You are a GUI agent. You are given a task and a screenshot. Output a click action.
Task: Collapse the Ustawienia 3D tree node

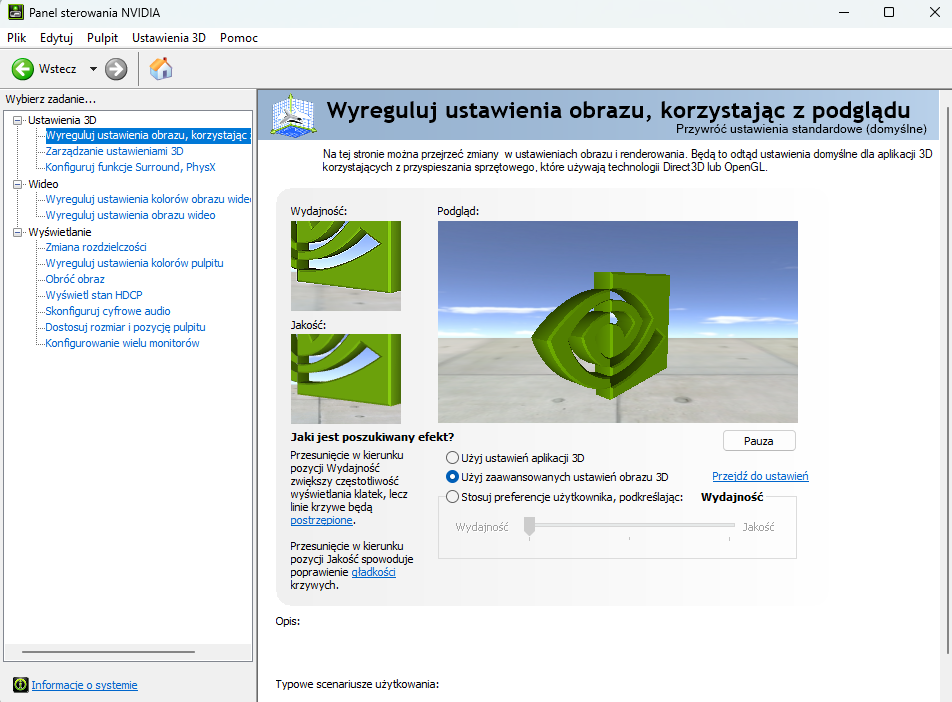(18, 120)
